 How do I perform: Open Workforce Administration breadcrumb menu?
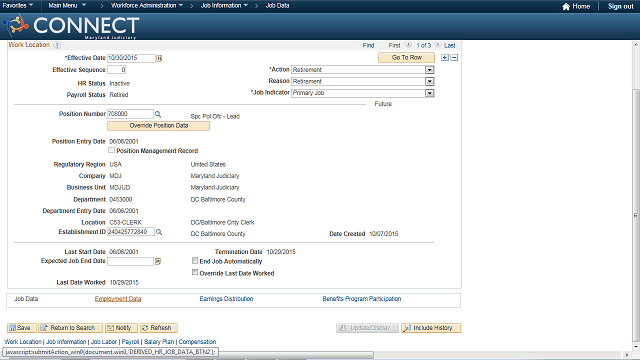tap(147, 5)
